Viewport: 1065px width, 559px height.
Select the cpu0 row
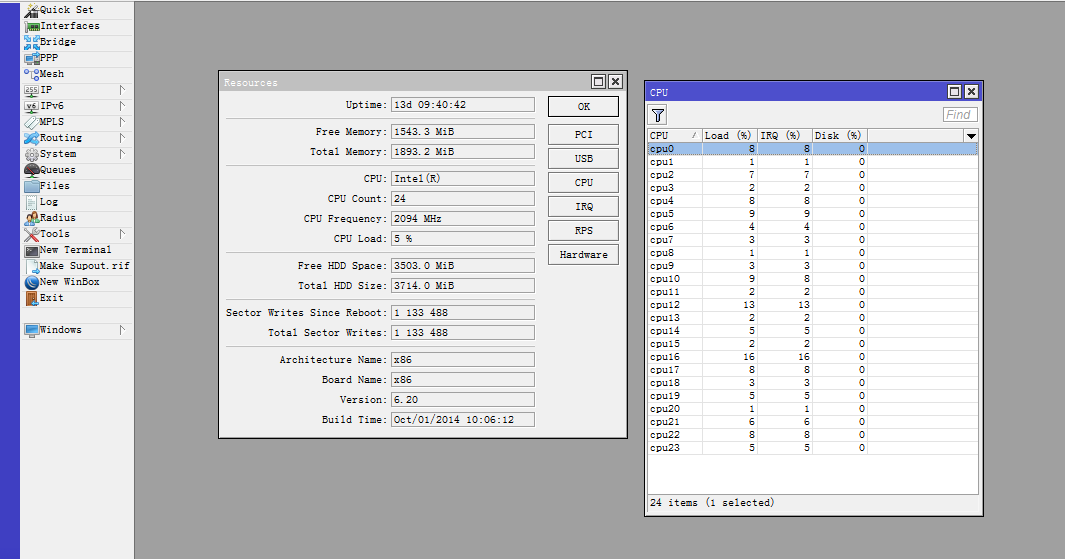[x=813, y=149]
